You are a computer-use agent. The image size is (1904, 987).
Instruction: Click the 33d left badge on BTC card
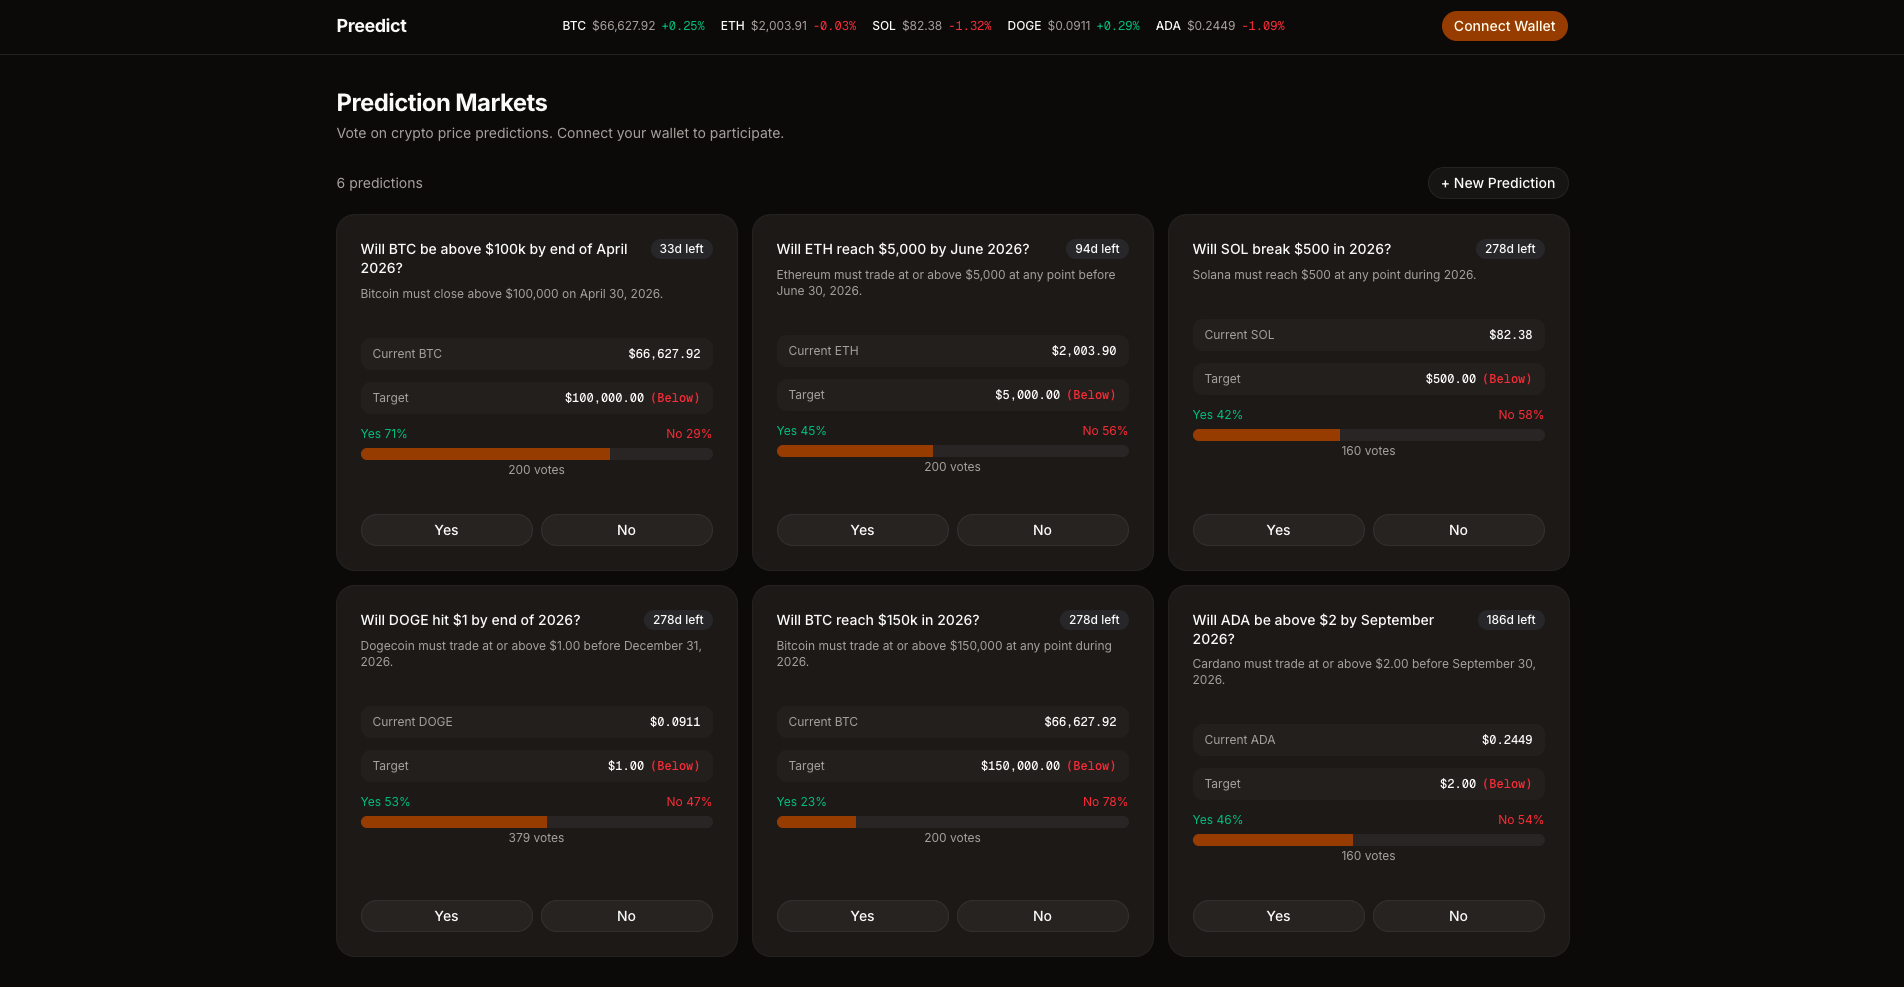point(681,249)
